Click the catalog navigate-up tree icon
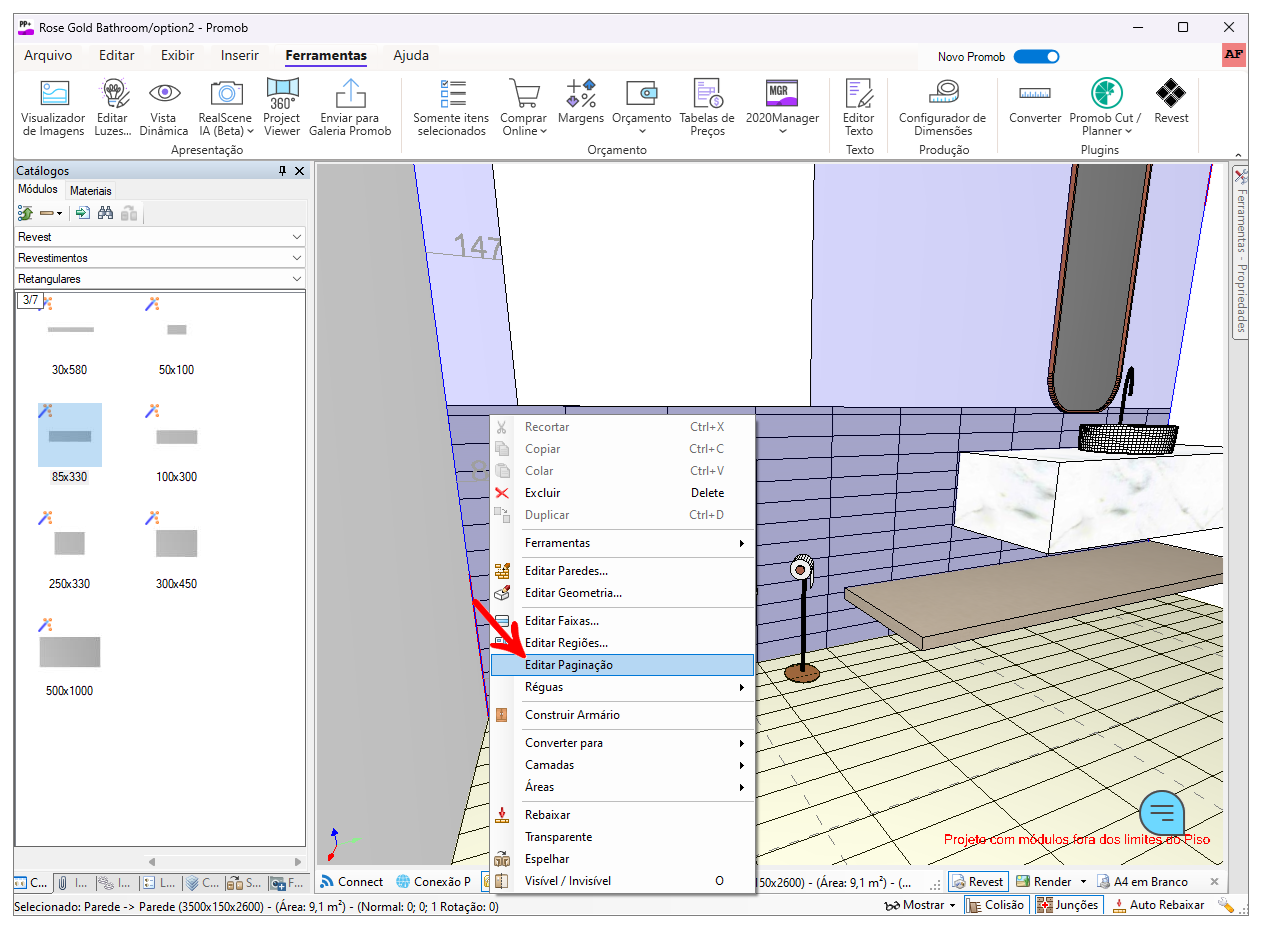The height and width of the screenshot is (932, 1262). pos(26,213)
